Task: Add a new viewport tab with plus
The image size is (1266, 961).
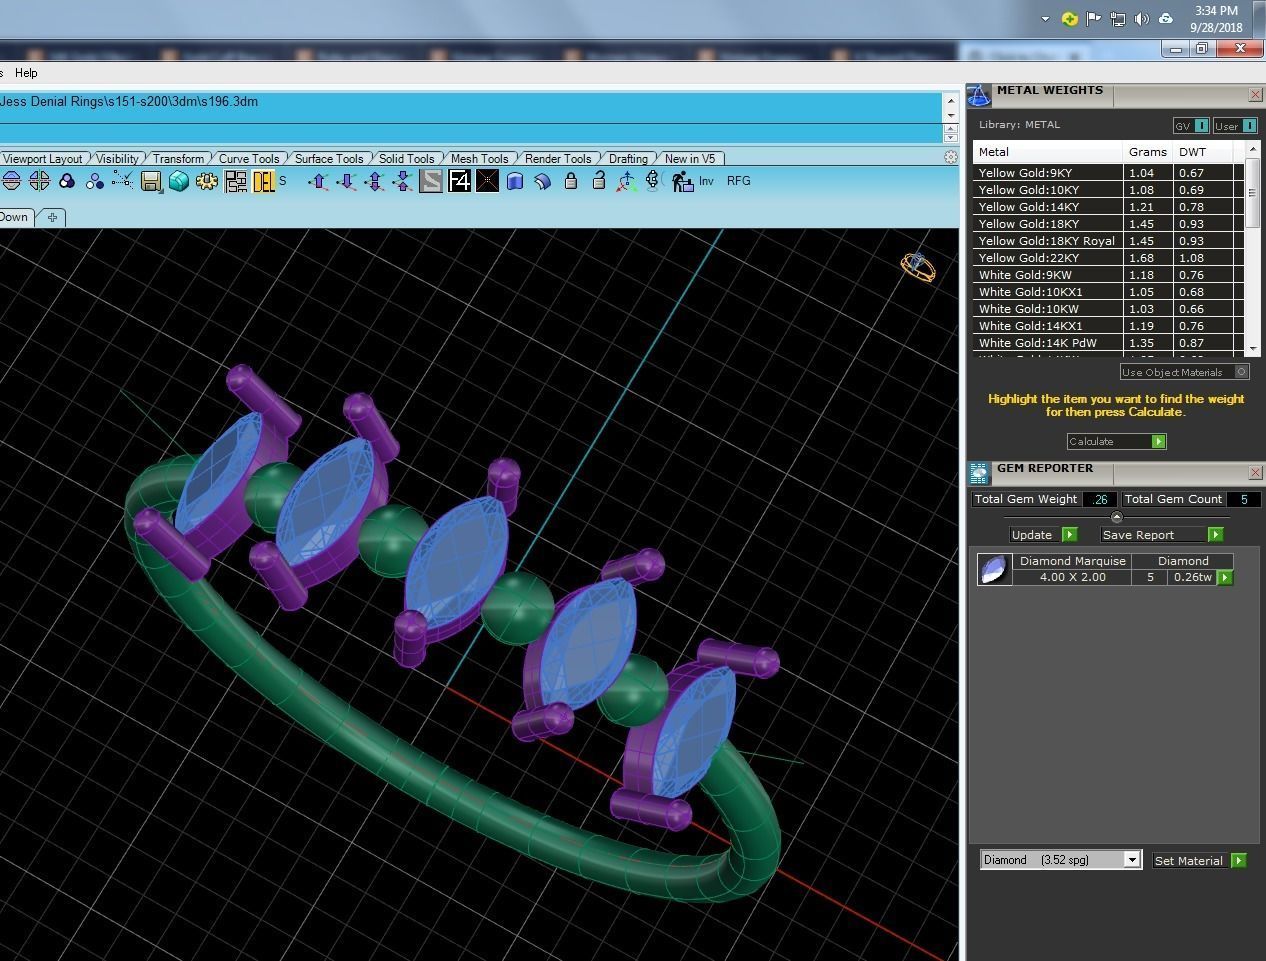Action: 52,217
